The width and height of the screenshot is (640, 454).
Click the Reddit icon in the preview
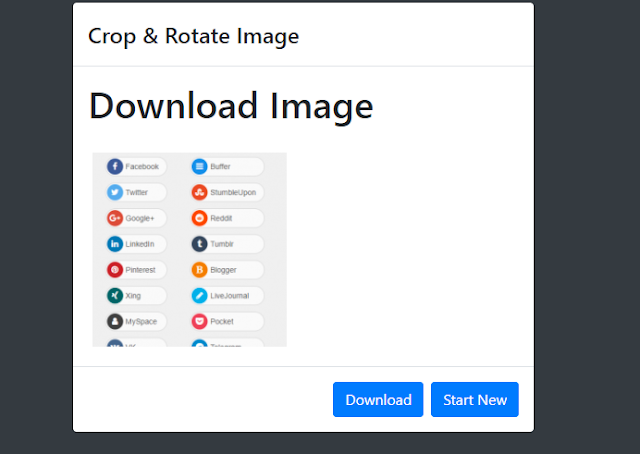click(x=200, y=218)
